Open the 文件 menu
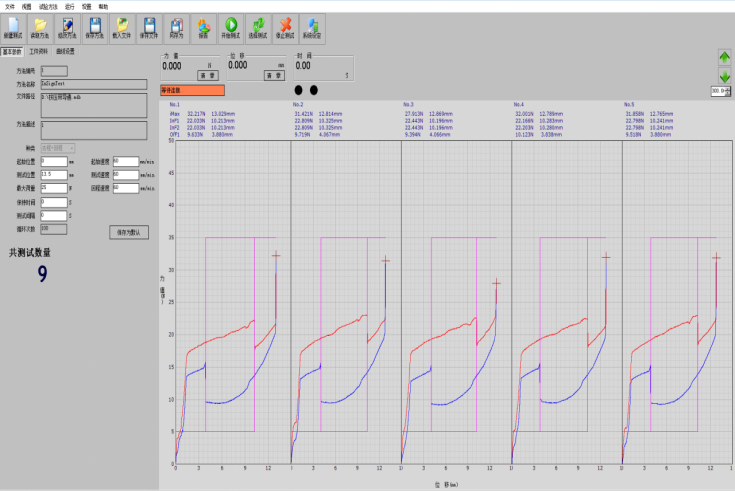 pos(10,5)
